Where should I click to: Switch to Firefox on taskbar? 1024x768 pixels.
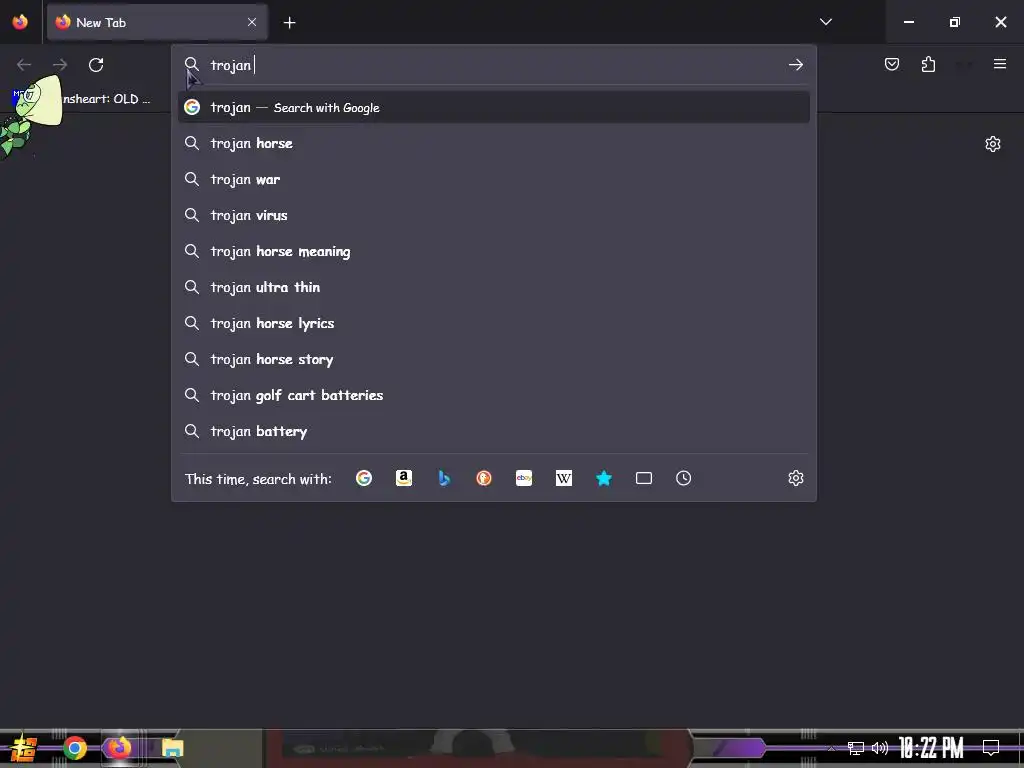click(120, 748)
